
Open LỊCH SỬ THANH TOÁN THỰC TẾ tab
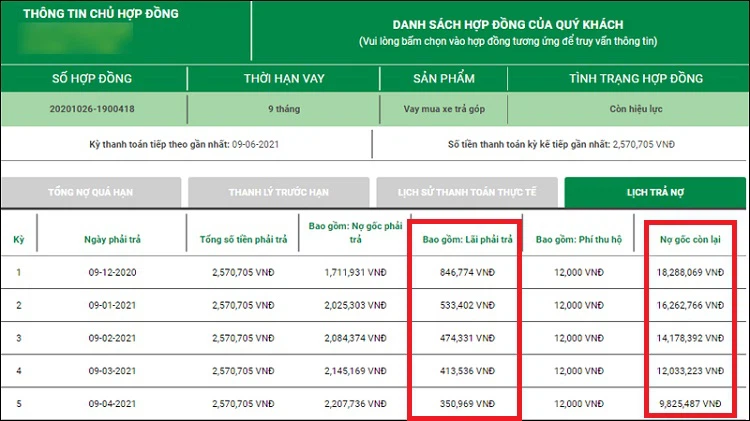[466, 191]
